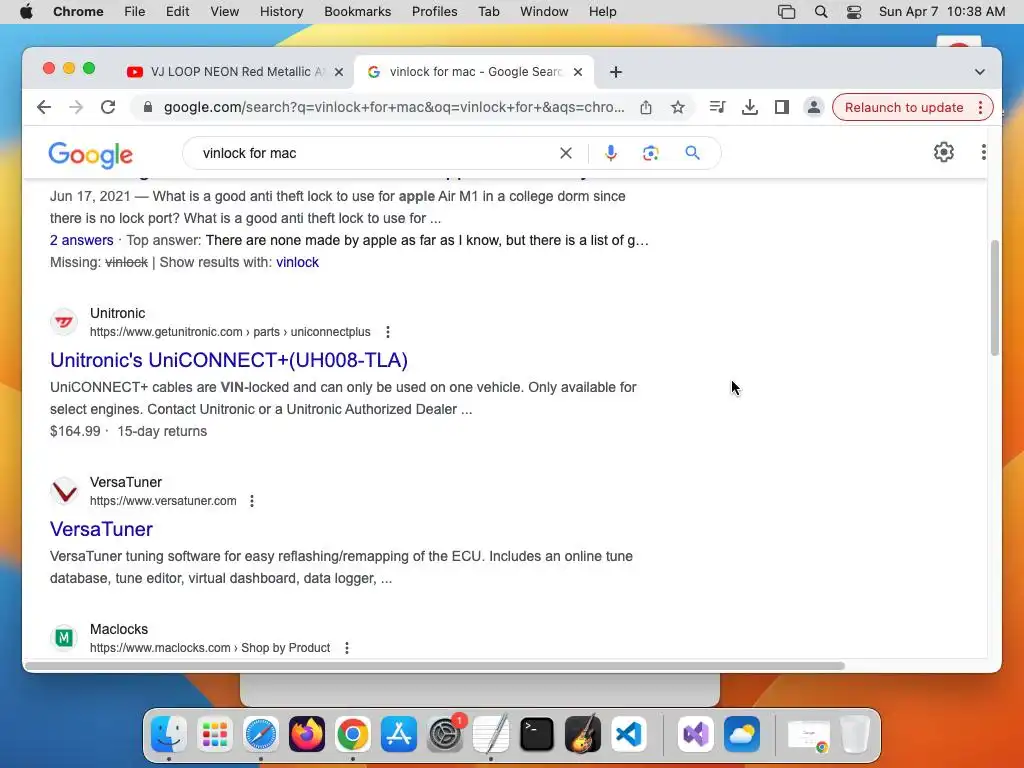Open the History menu

281,12
